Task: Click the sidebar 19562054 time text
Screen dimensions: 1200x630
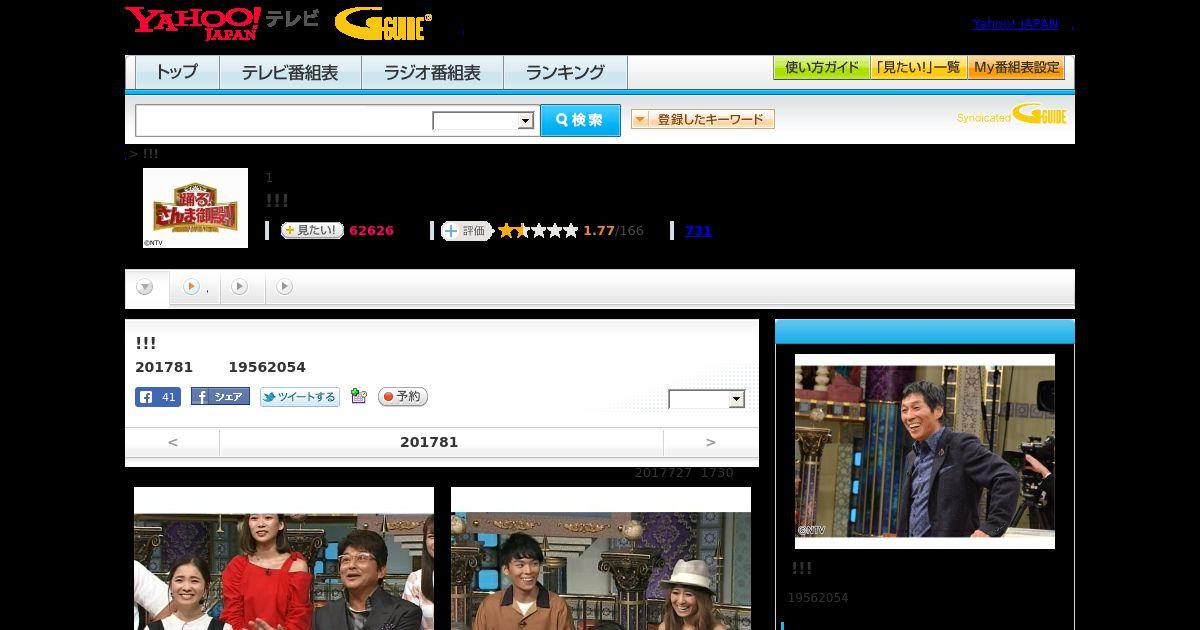Action: click(x=818, y=598)
